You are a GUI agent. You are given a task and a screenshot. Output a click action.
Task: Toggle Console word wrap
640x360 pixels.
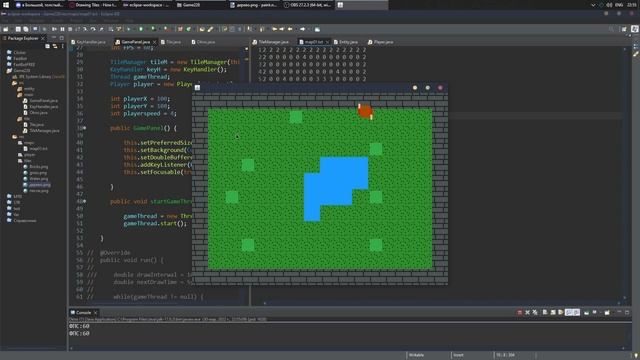pos(561,313)
